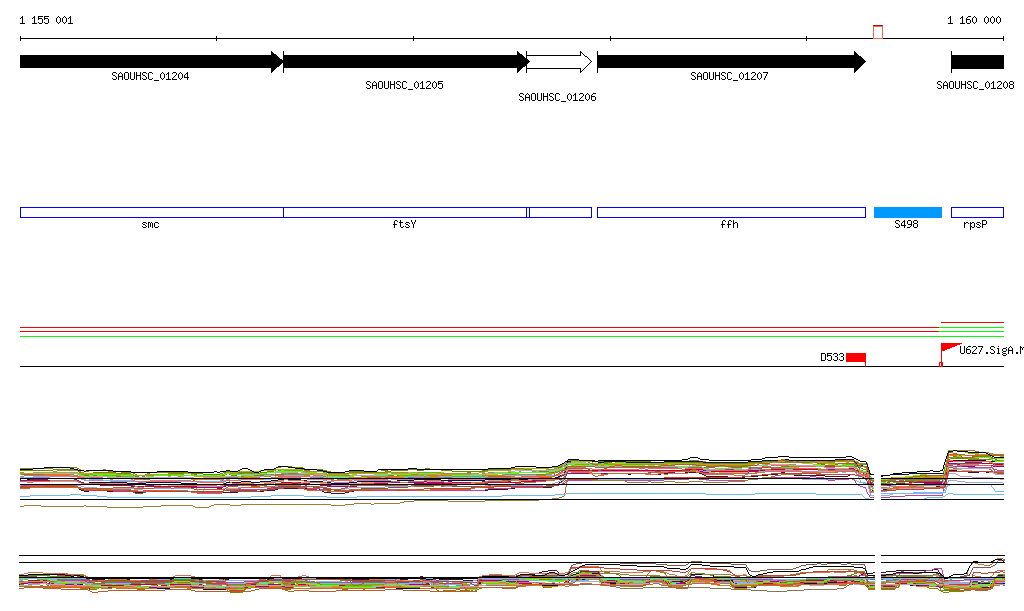
Task: Open the SAOUHSC_01206 text label
Action: pos(557,97)
